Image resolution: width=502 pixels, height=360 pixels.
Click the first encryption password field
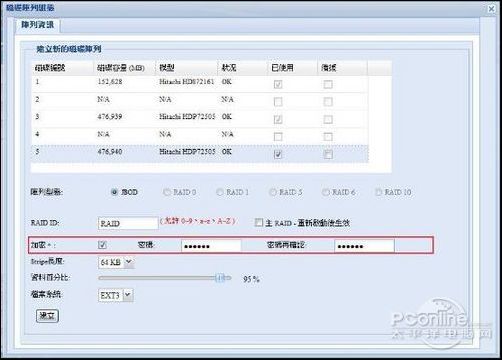[x=211, y=246]
